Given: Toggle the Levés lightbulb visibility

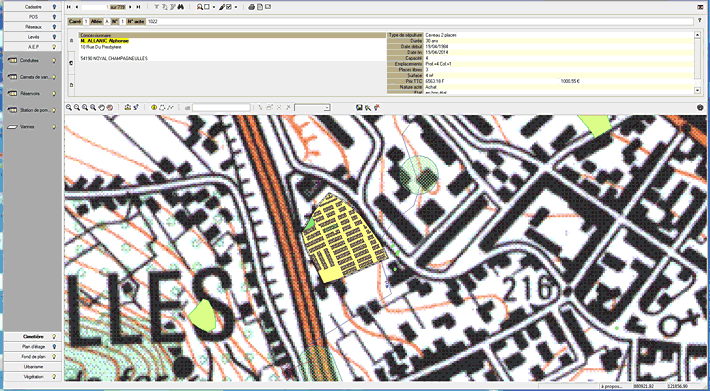Looking at the screenshot, I should click(54, 37).
